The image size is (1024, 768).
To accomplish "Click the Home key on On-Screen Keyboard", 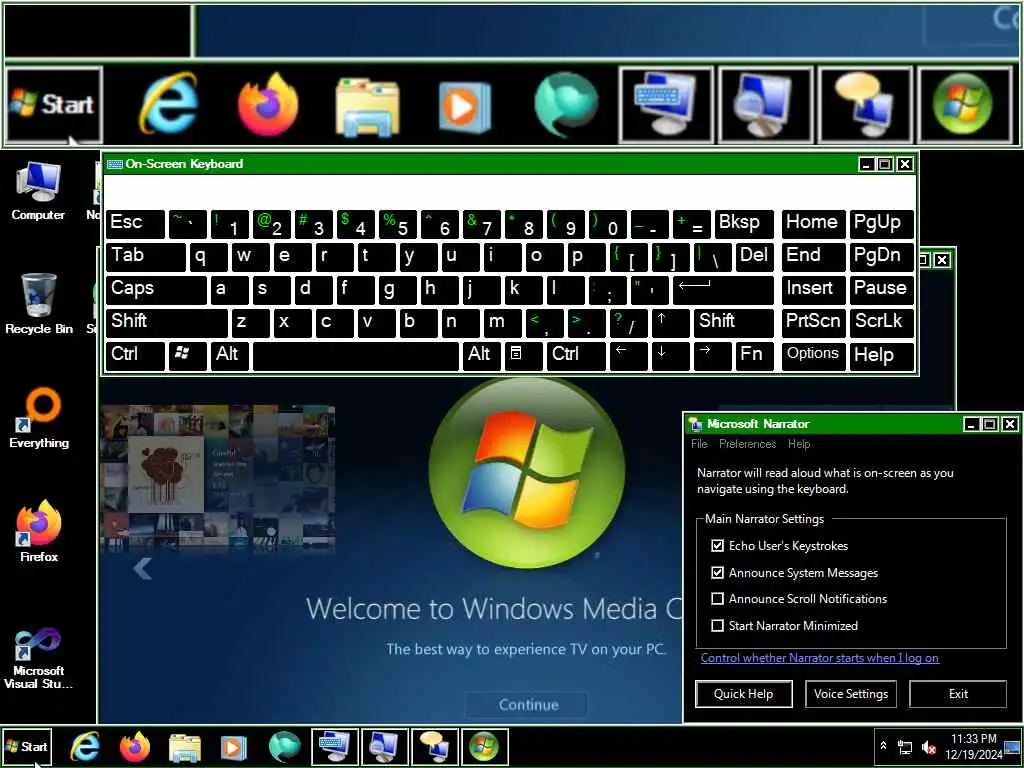I will click(814, 224).
